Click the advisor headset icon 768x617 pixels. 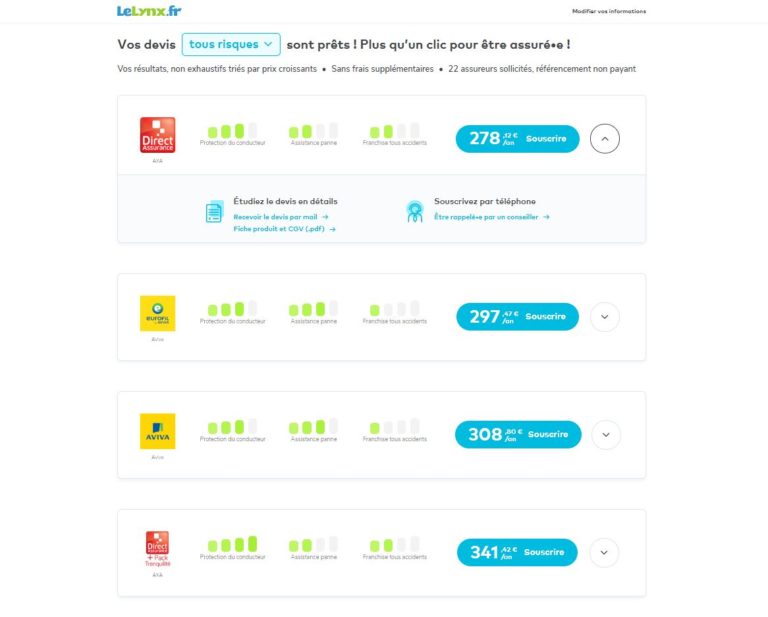click(415, 212)
